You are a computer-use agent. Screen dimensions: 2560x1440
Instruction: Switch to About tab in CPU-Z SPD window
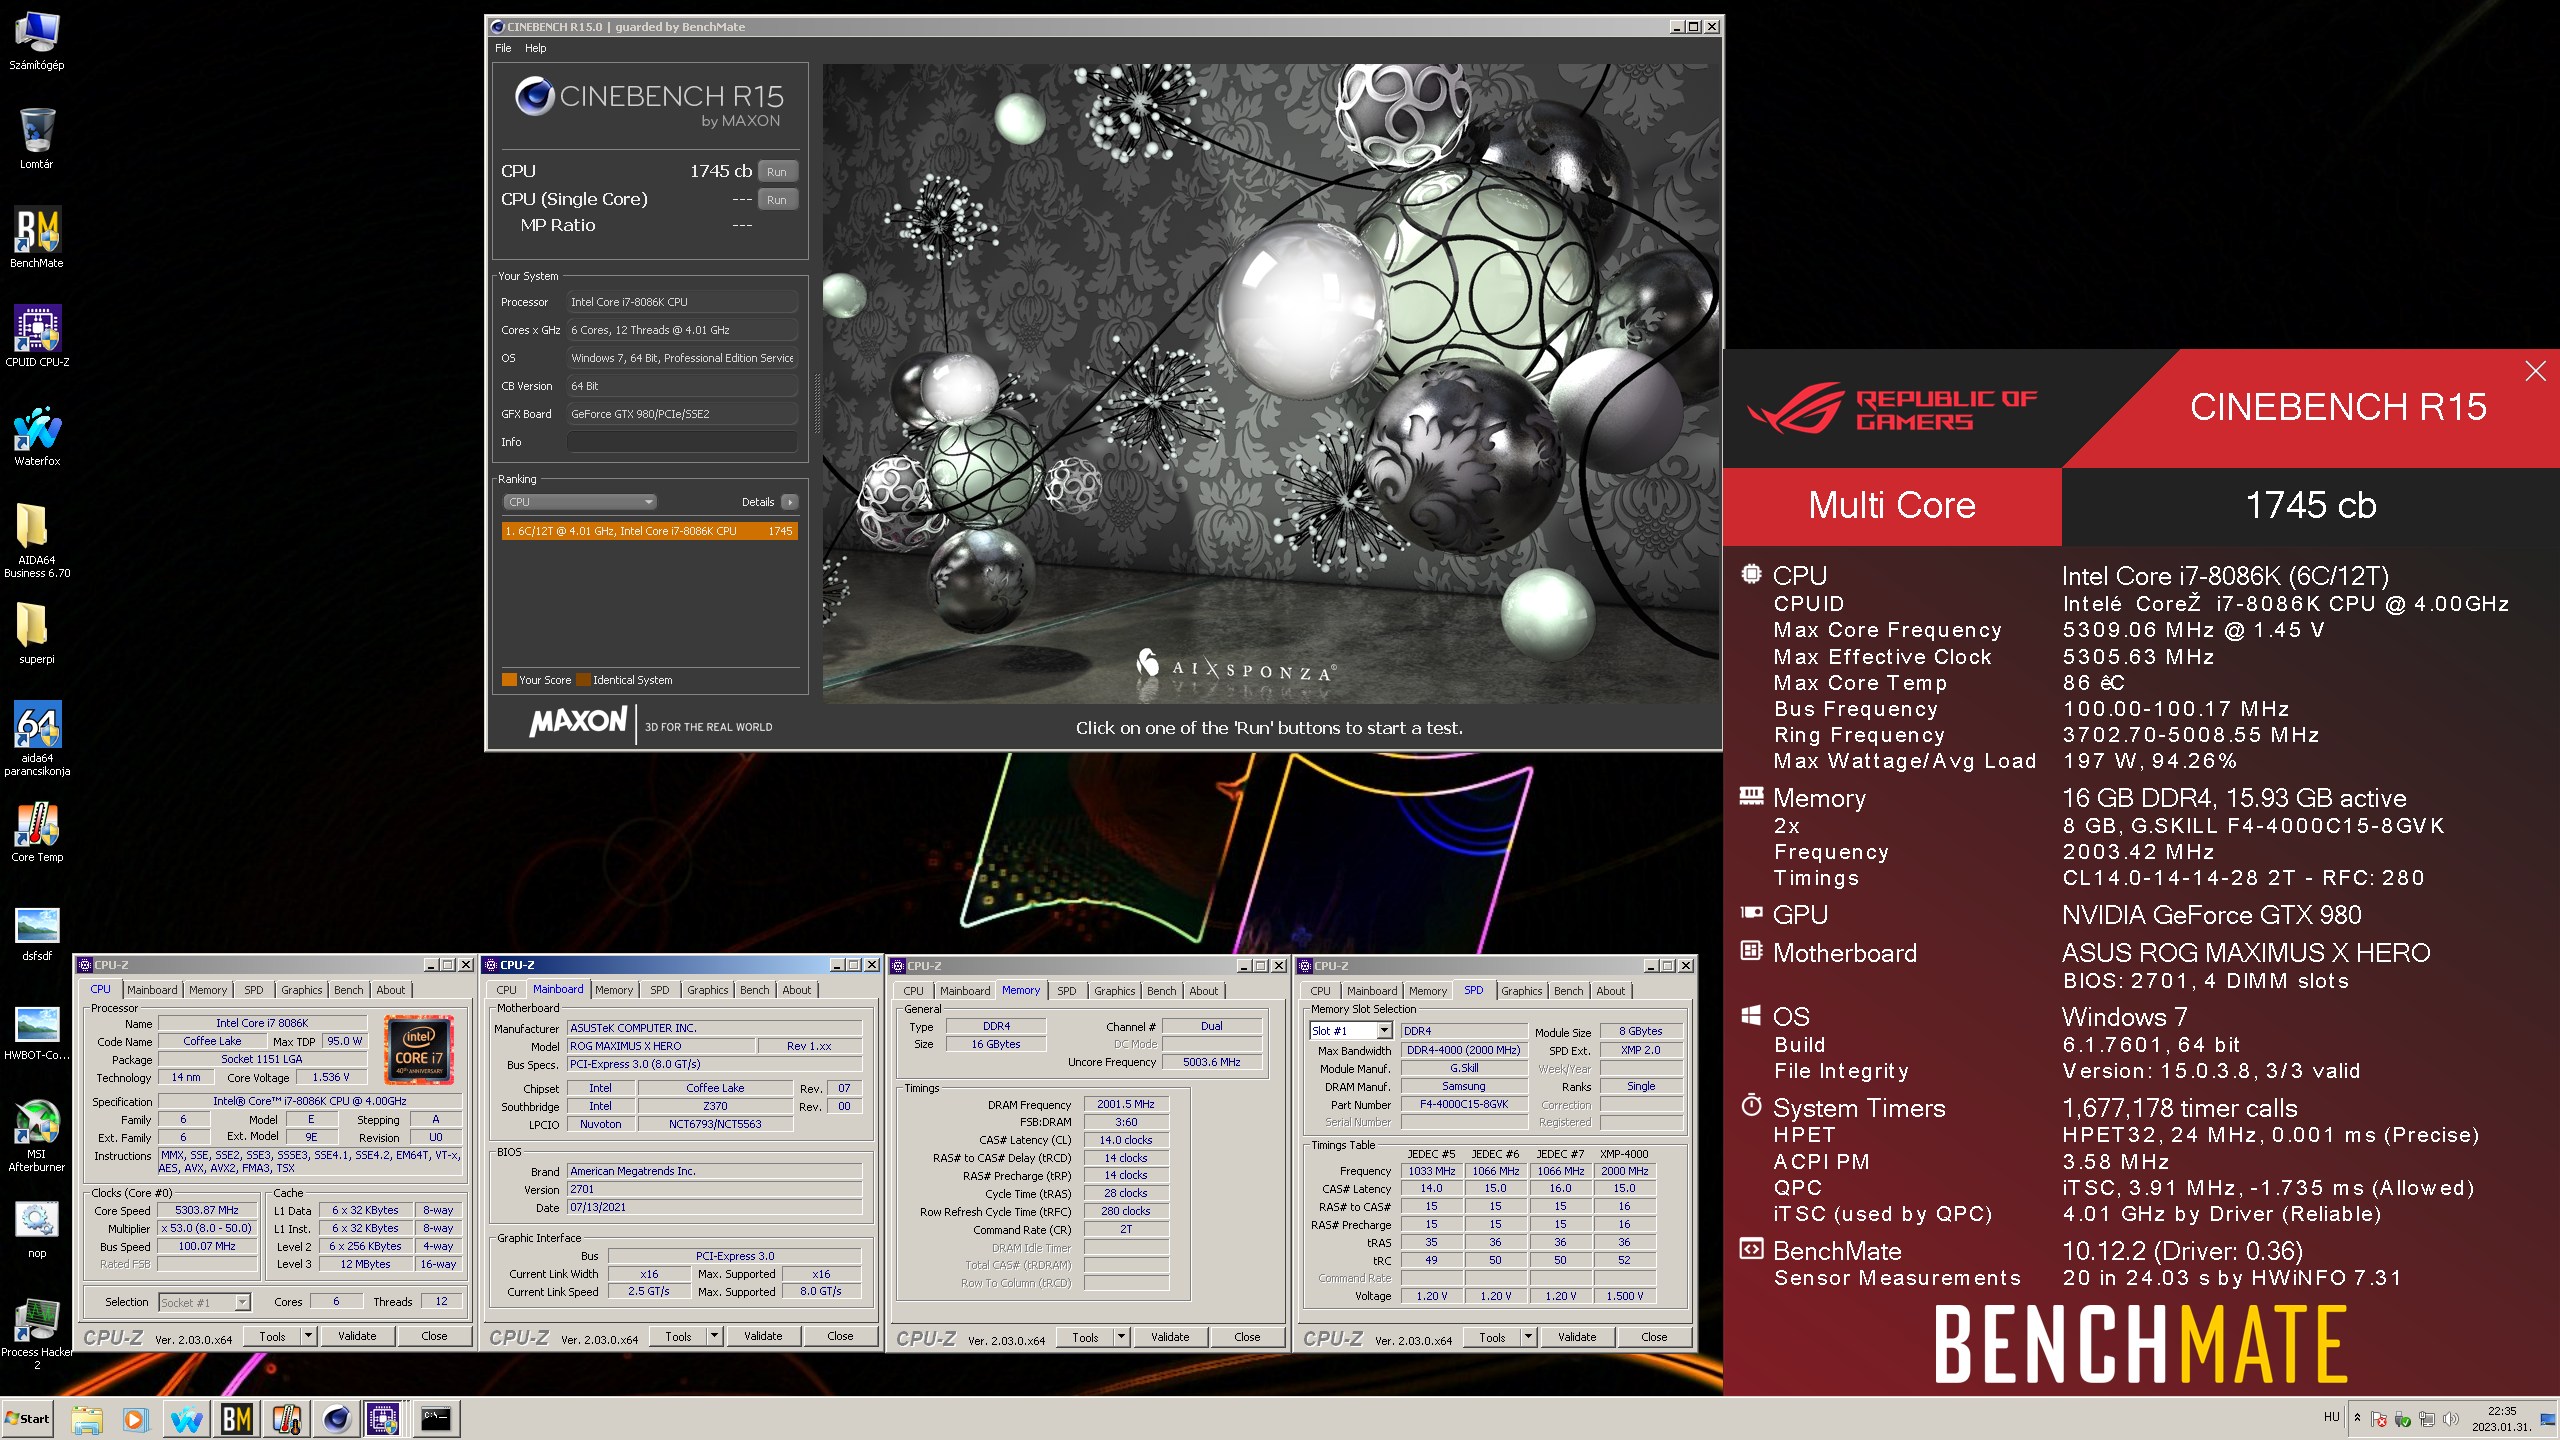pos(1610,991)
